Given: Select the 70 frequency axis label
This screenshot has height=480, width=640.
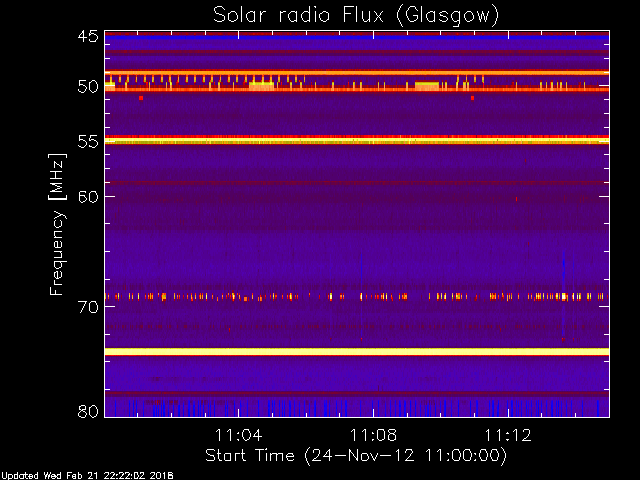Looking at the screenshot, I should (88, 307).
